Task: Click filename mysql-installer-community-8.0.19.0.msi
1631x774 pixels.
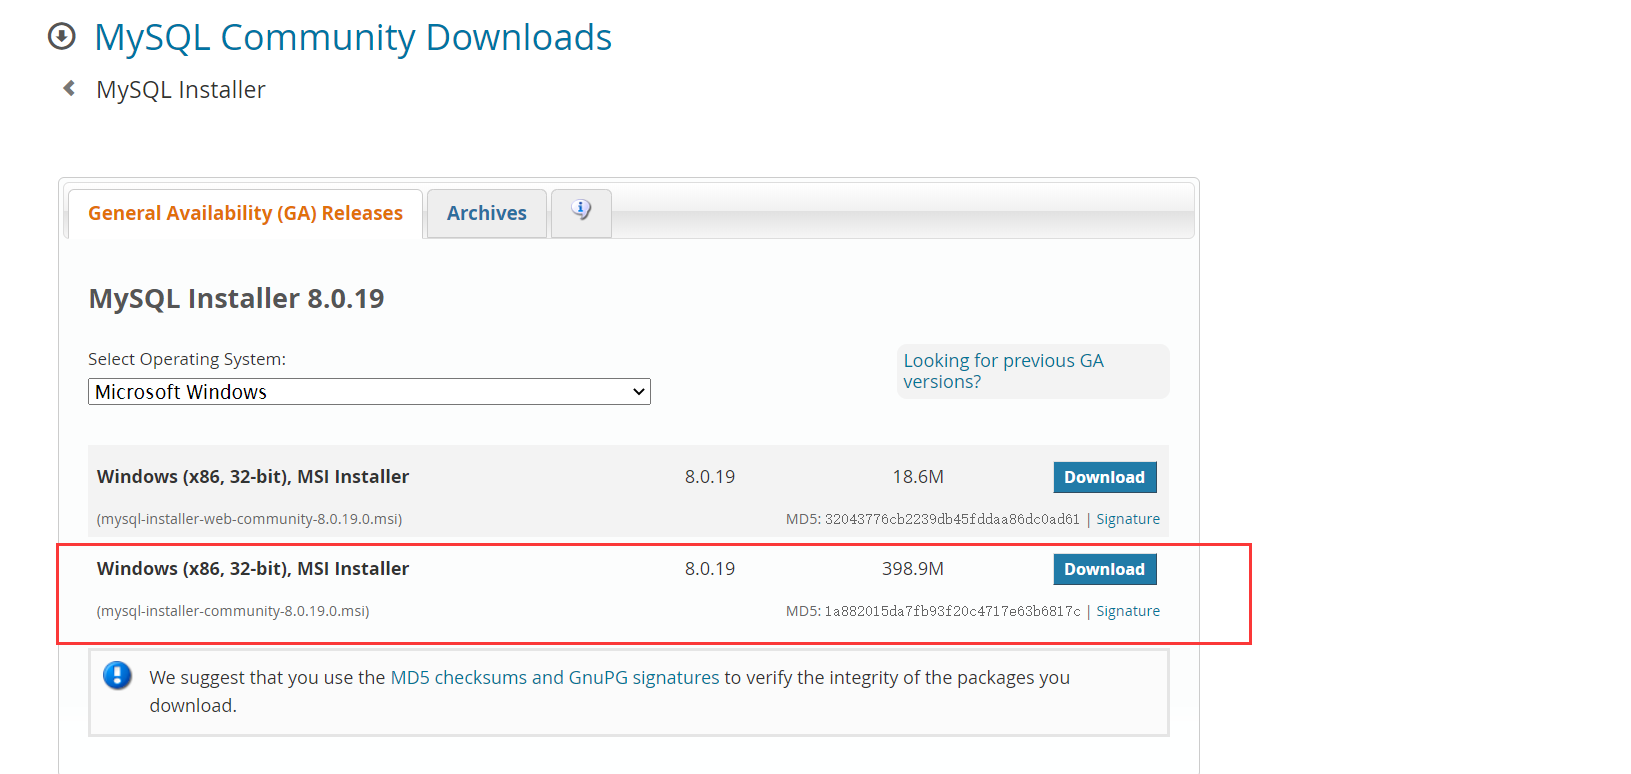Action: tap(233, 611)
